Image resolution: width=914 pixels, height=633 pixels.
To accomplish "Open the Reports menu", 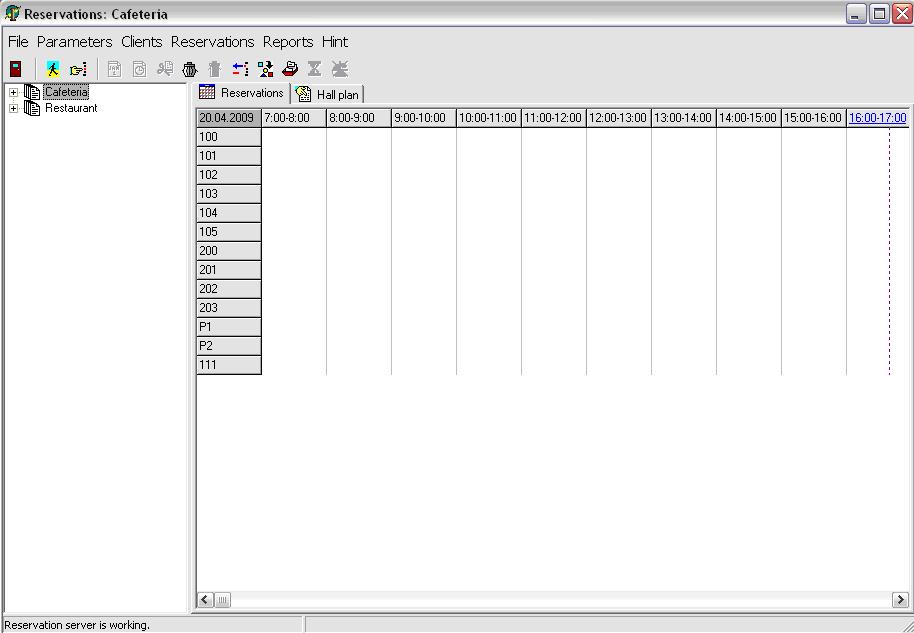I will click(288, 42).
